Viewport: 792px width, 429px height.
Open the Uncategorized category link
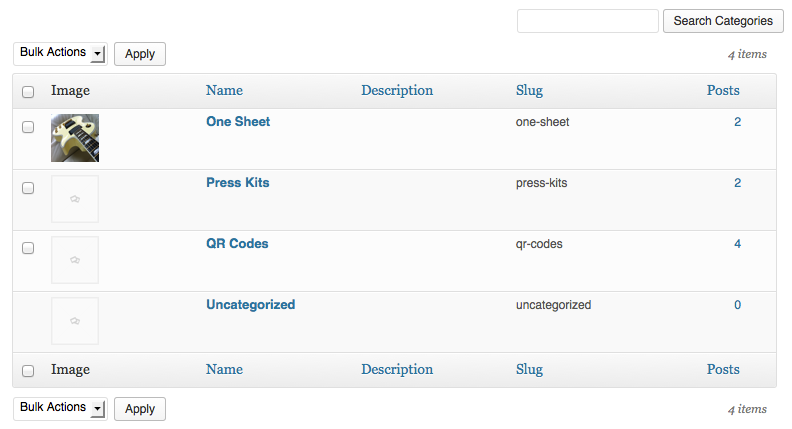click(x=251, y=305)
